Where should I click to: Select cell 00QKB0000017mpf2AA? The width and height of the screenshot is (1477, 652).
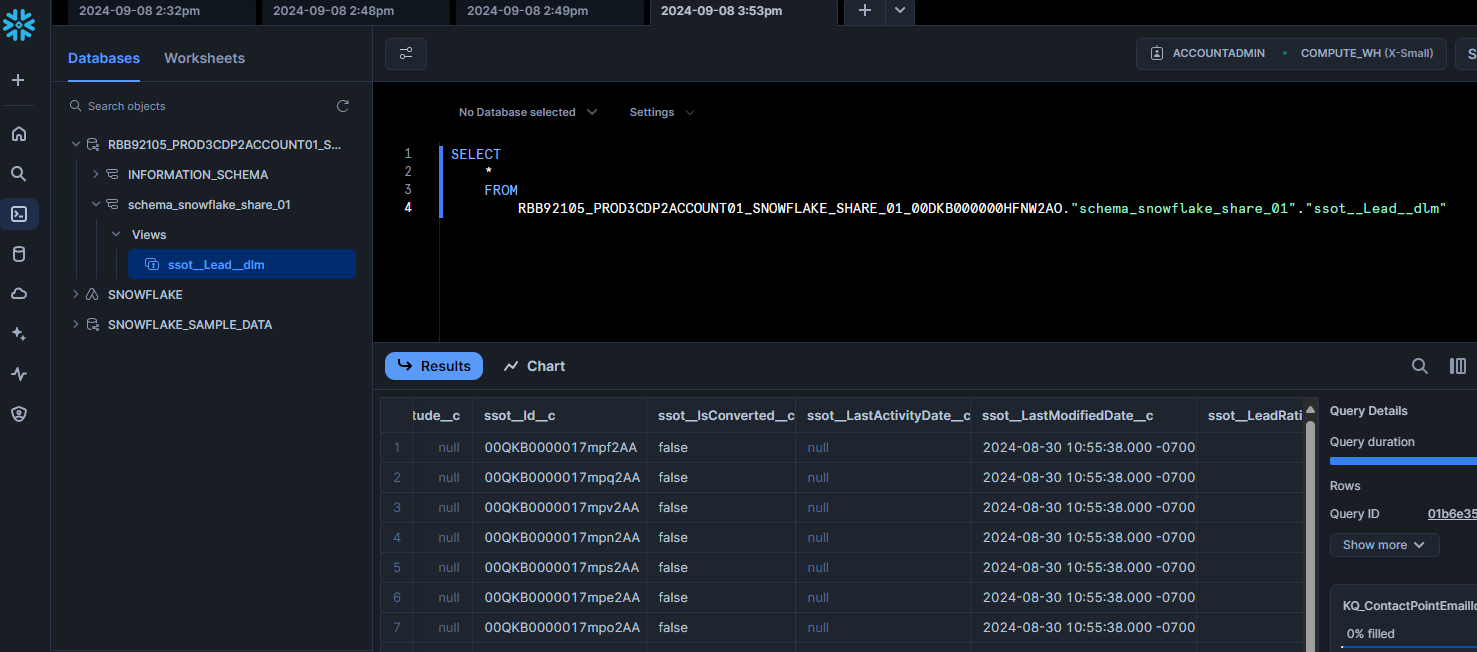pyautogui.click(x=560, y=447)
